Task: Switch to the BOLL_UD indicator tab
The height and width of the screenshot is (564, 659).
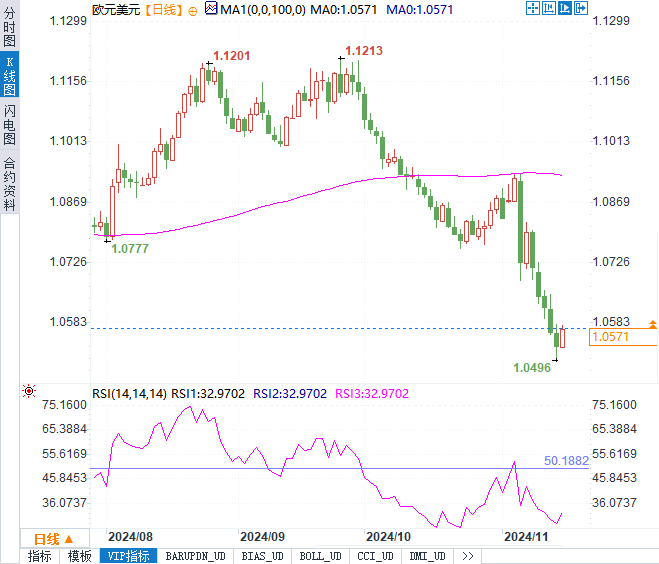Action: pos(320,556)
